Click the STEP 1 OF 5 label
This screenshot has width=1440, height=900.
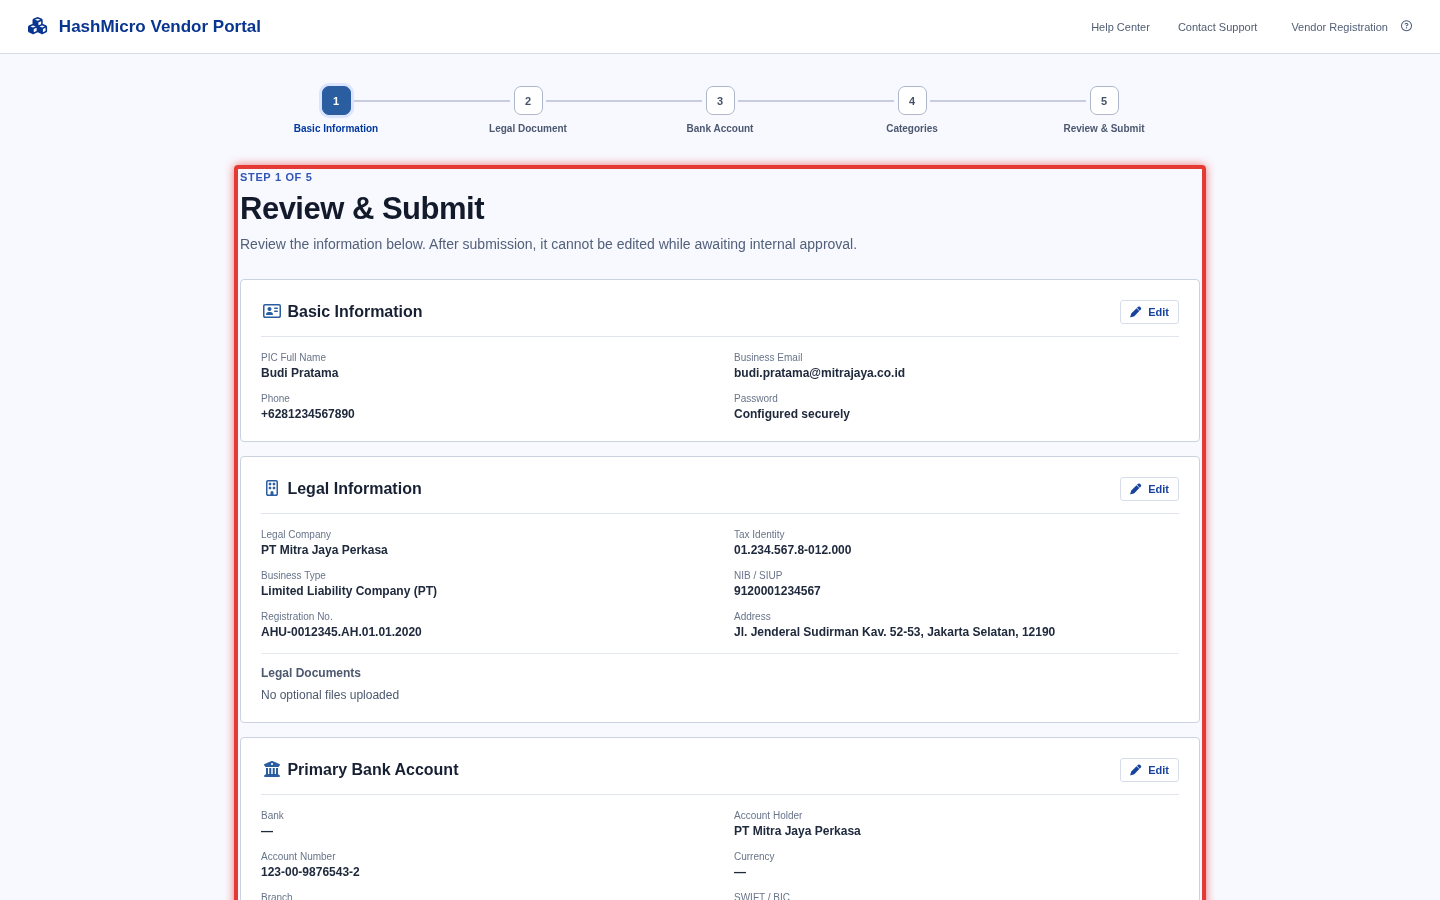276,177
